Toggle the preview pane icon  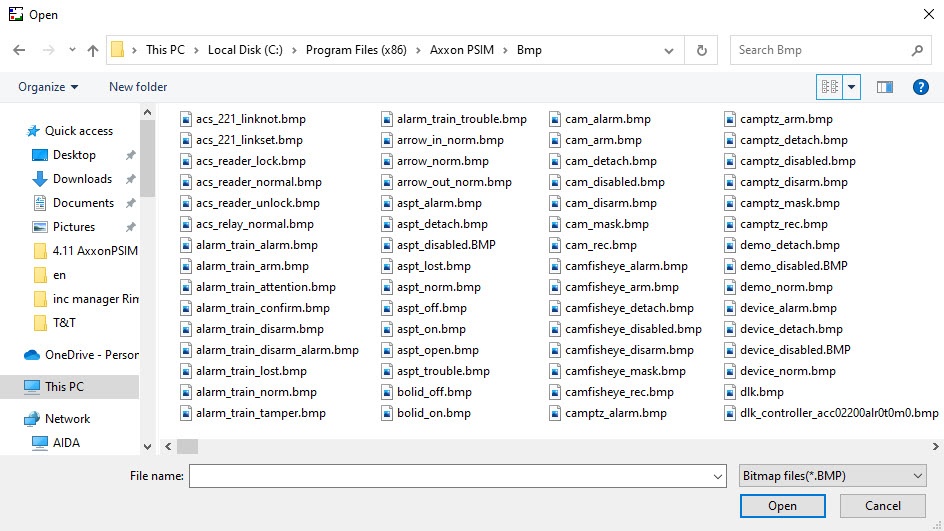[884, 87]
